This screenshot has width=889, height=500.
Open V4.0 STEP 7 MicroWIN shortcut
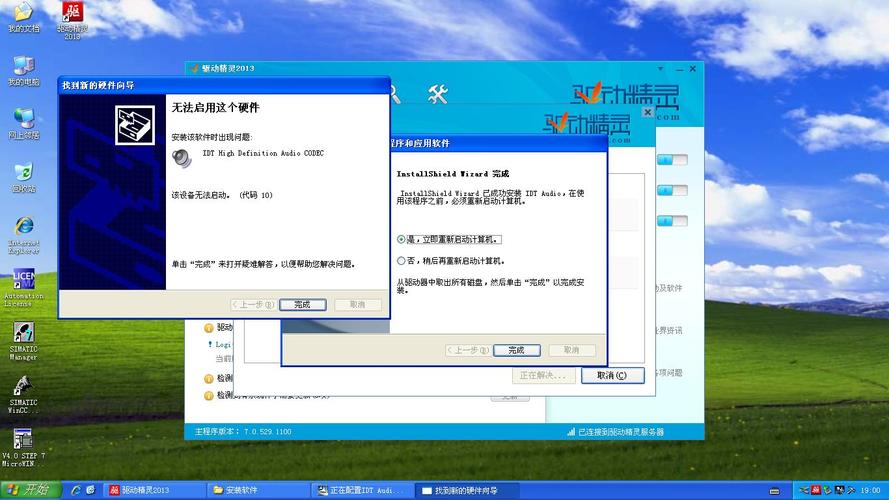(x=23, y=448)
